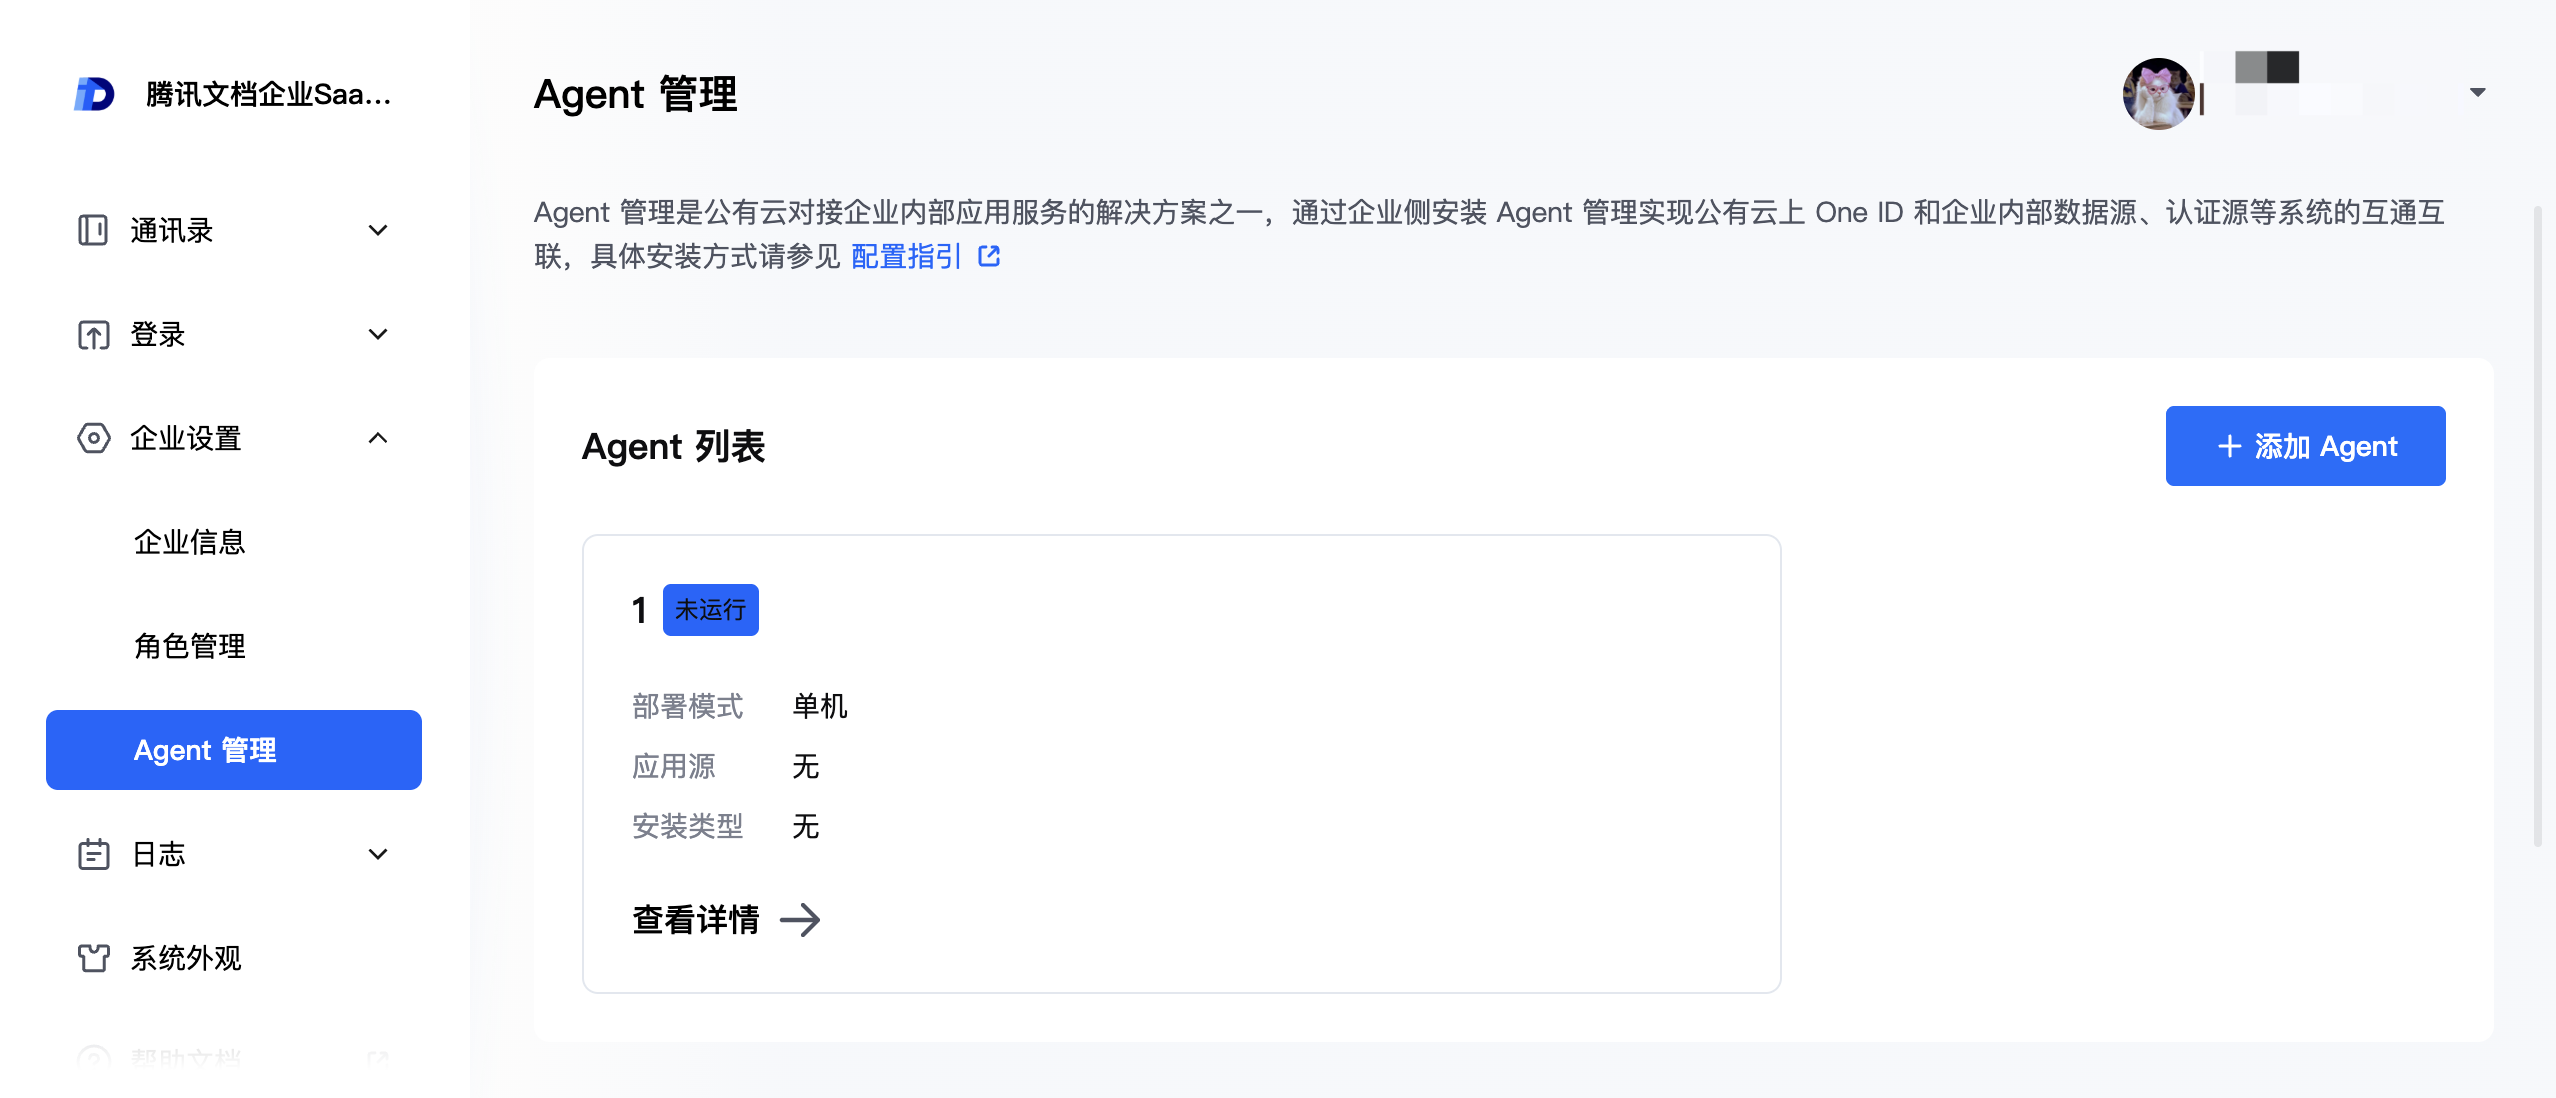Click the 系统外观 shirt icon
Screen dimensions: 2556x1098
(x=93, y=958)
